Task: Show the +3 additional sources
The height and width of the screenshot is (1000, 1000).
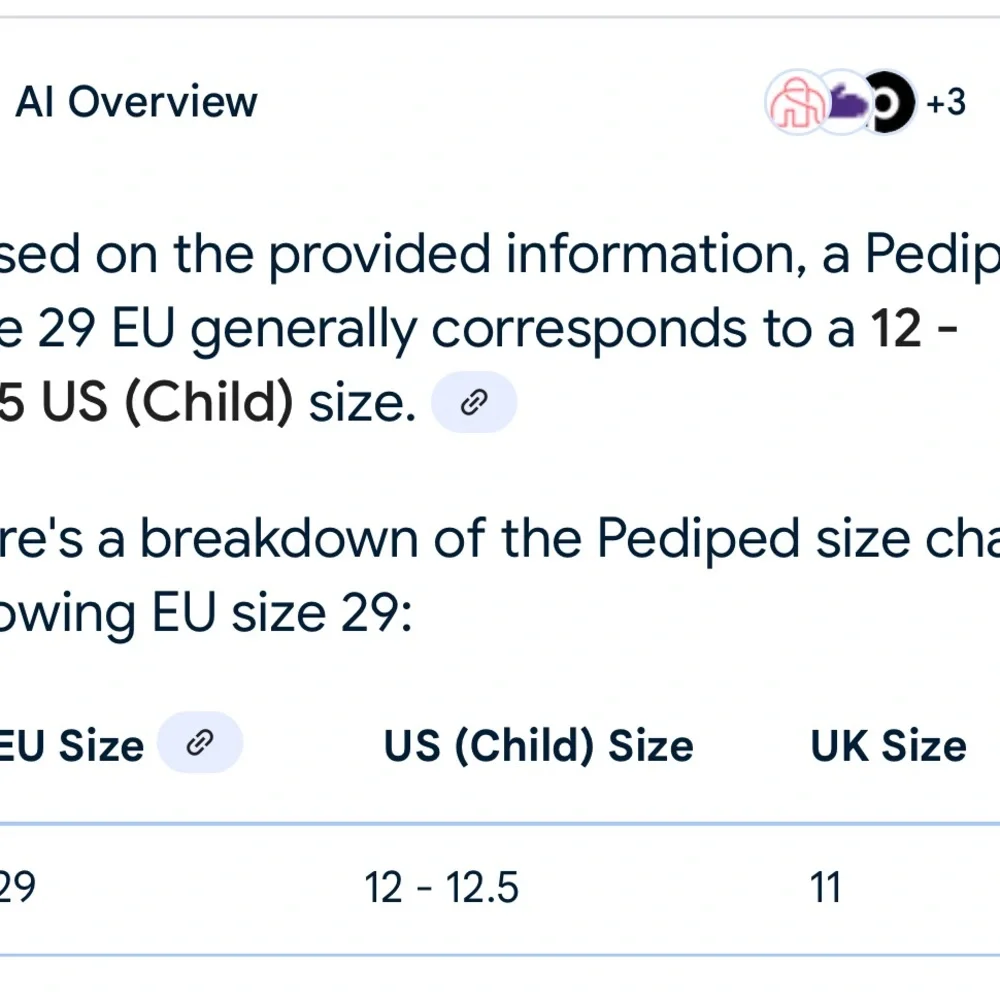Action: [946, 102]
